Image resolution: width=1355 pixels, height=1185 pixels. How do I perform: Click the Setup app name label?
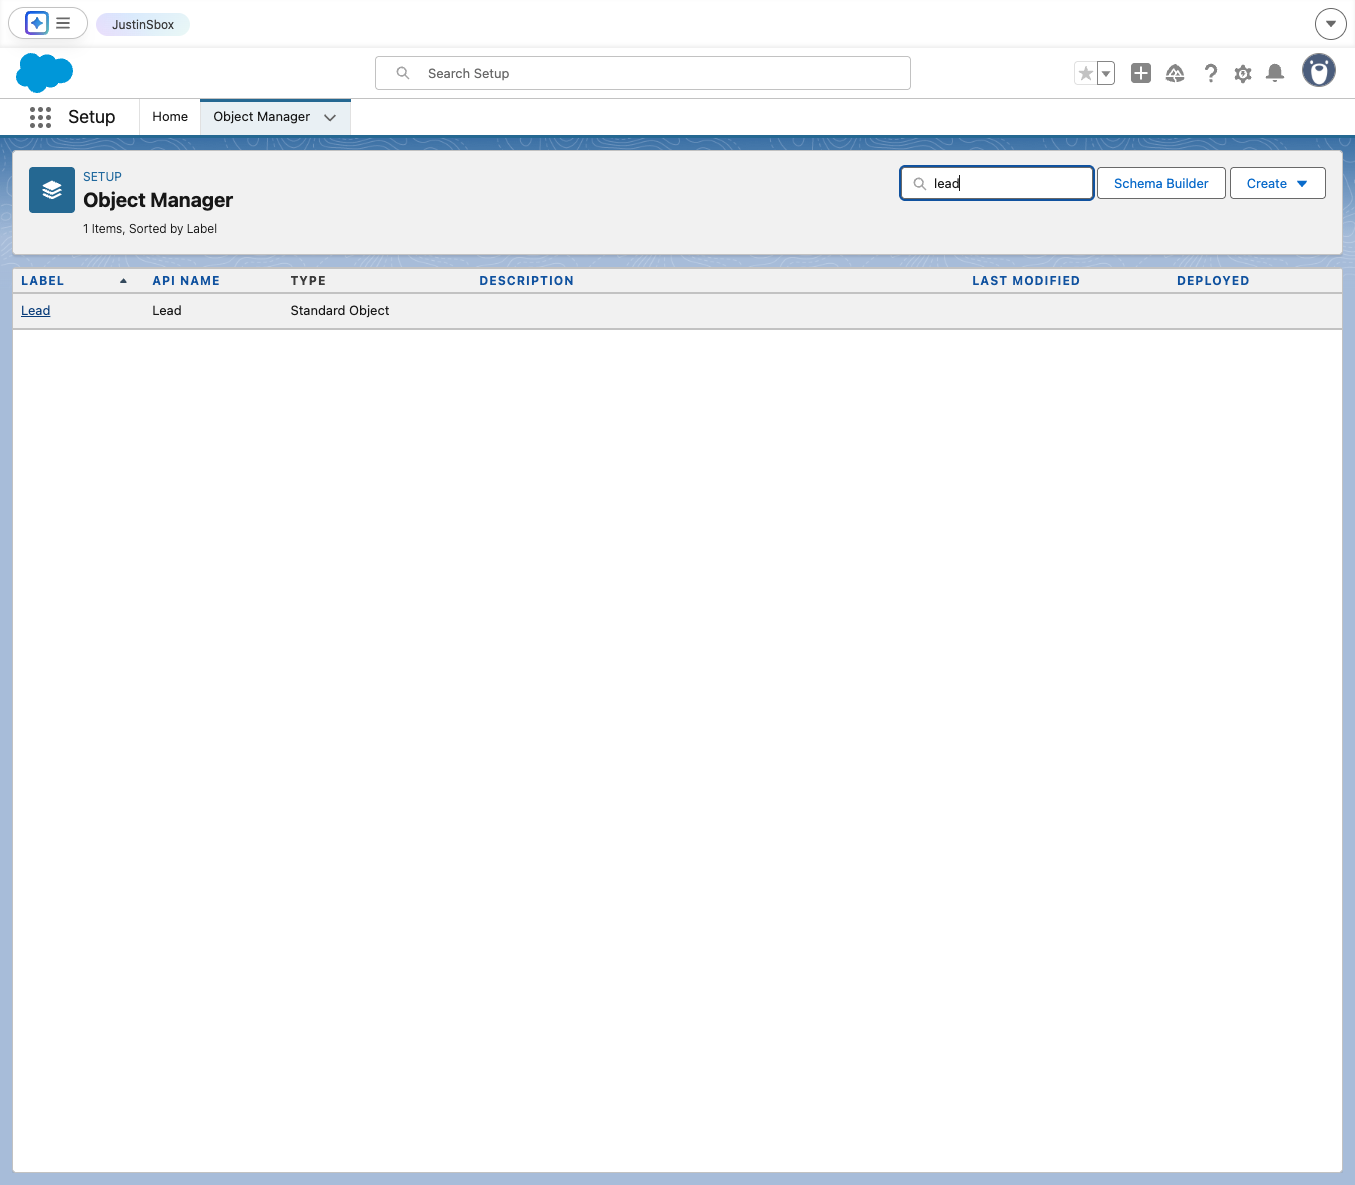click(x=92, y=117)
